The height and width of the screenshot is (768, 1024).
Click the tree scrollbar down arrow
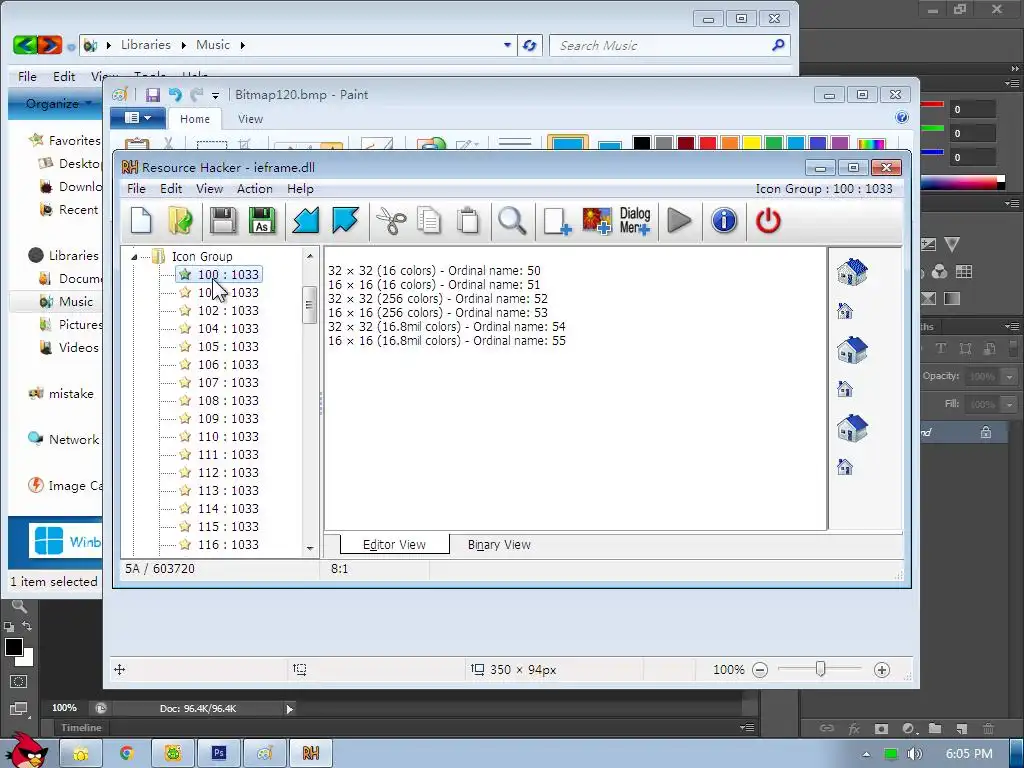[310, 549]
